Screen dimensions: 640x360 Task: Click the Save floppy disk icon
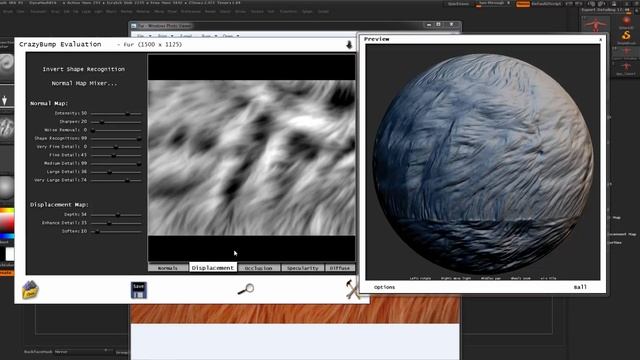139,290
